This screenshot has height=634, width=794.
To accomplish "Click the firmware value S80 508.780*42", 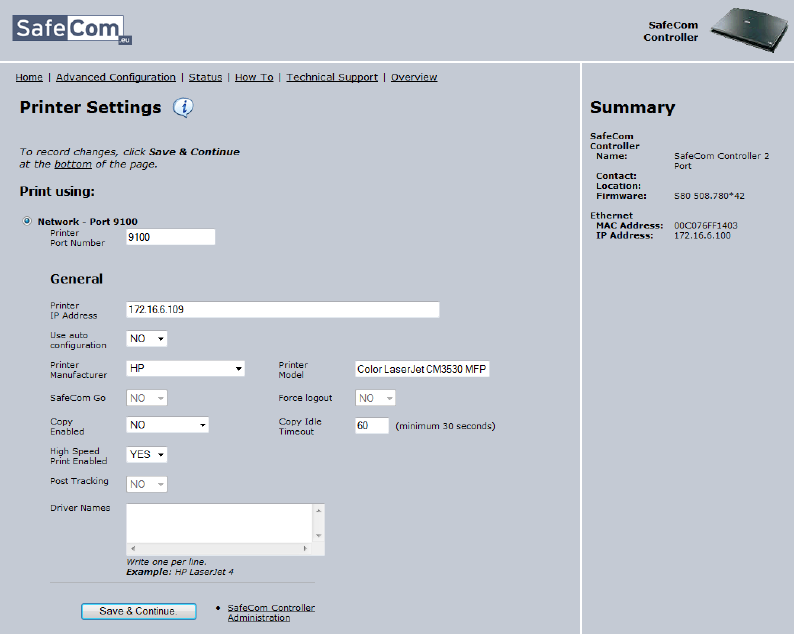I will pyautogui.click(x=709, y=196).
